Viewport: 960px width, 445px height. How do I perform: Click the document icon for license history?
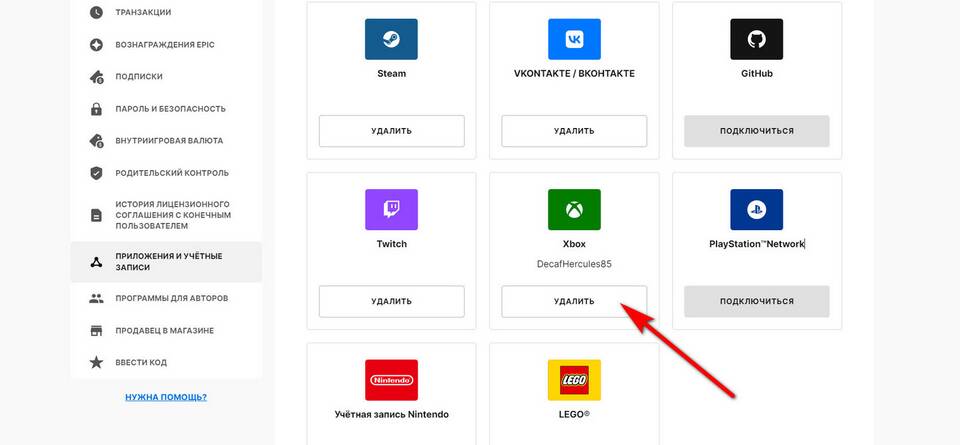96,215
